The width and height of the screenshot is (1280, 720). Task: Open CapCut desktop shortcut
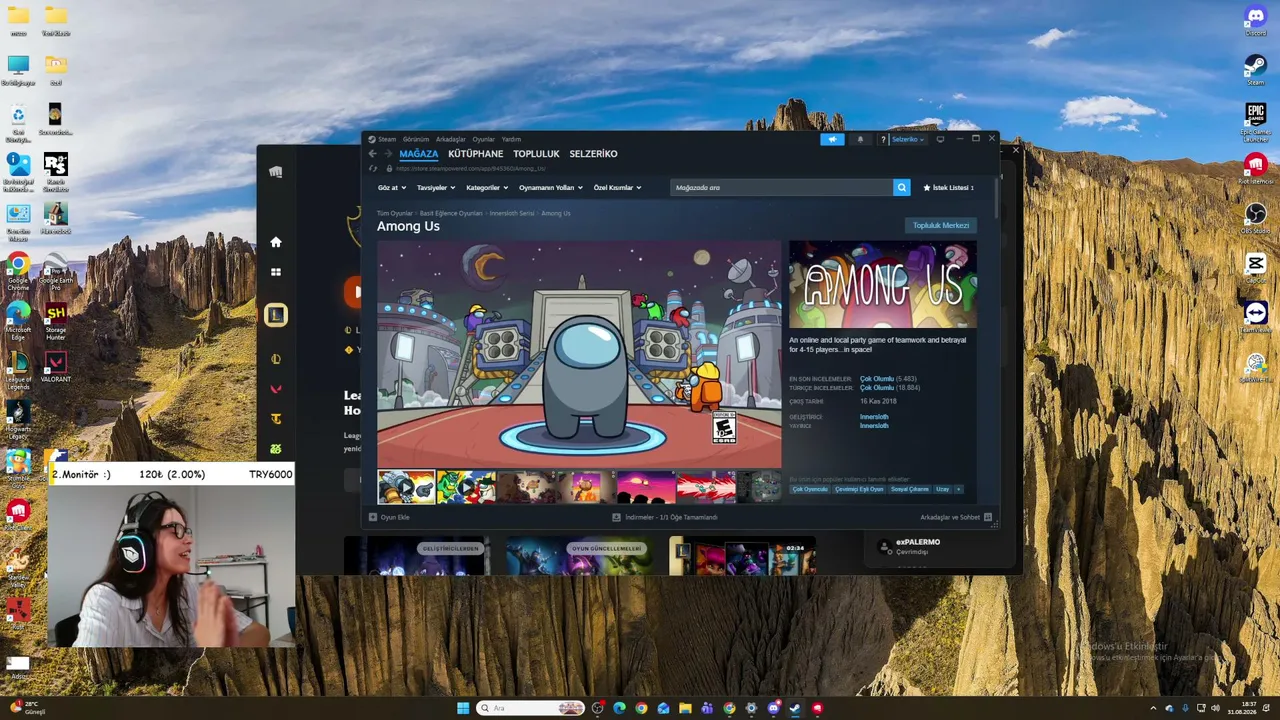1255,267
